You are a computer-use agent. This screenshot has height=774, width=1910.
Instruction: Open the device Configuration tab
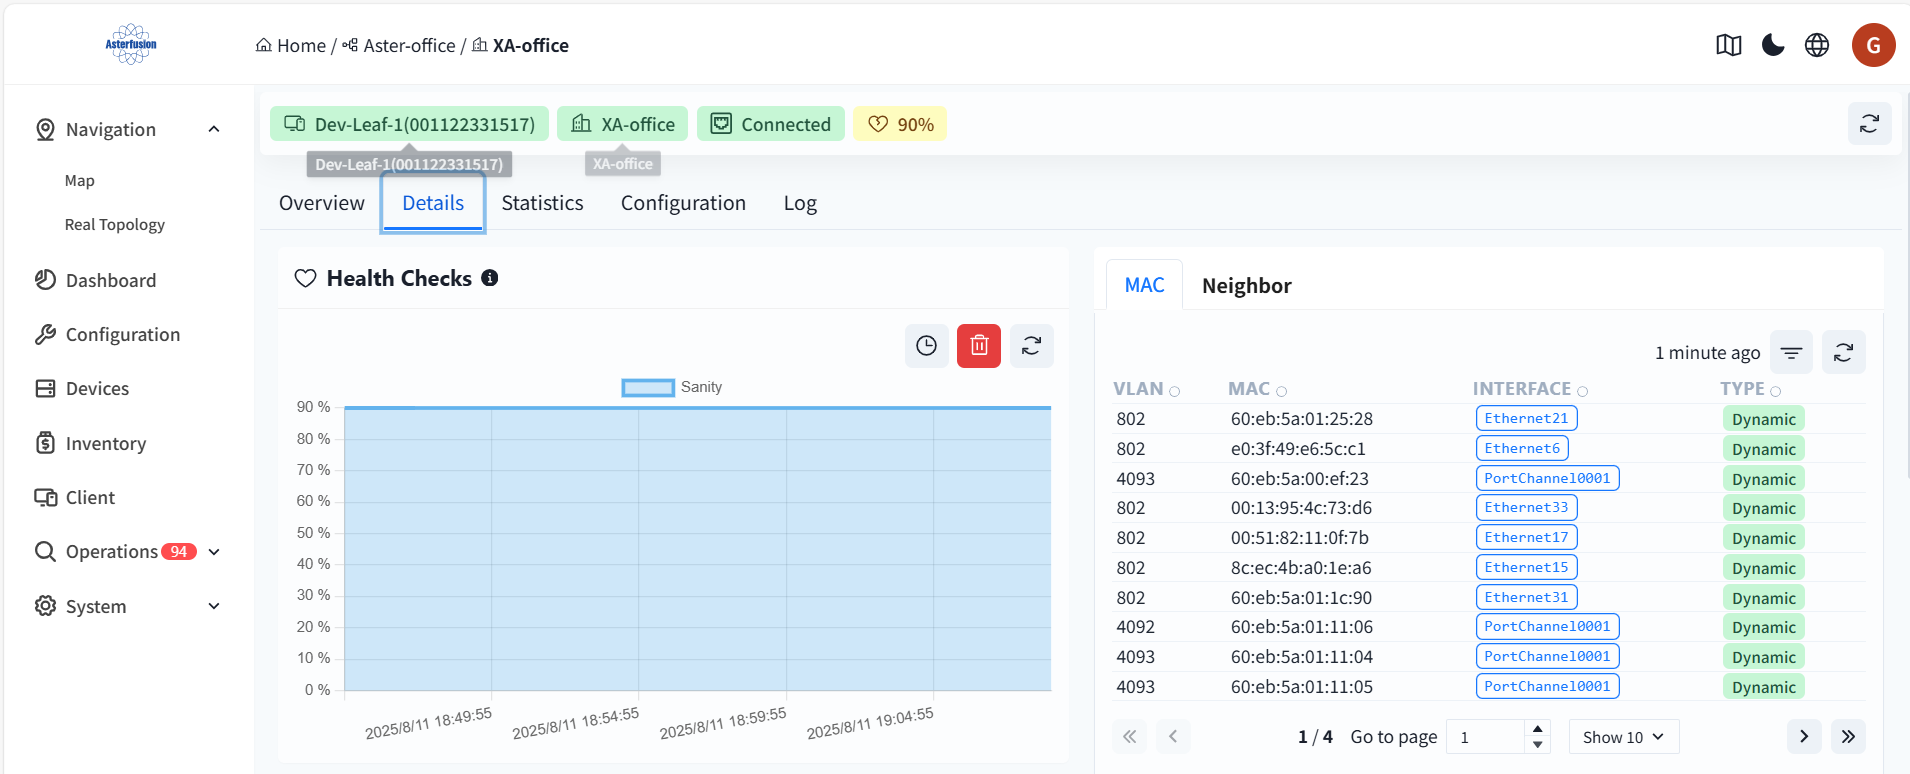[x=683, y=203]
